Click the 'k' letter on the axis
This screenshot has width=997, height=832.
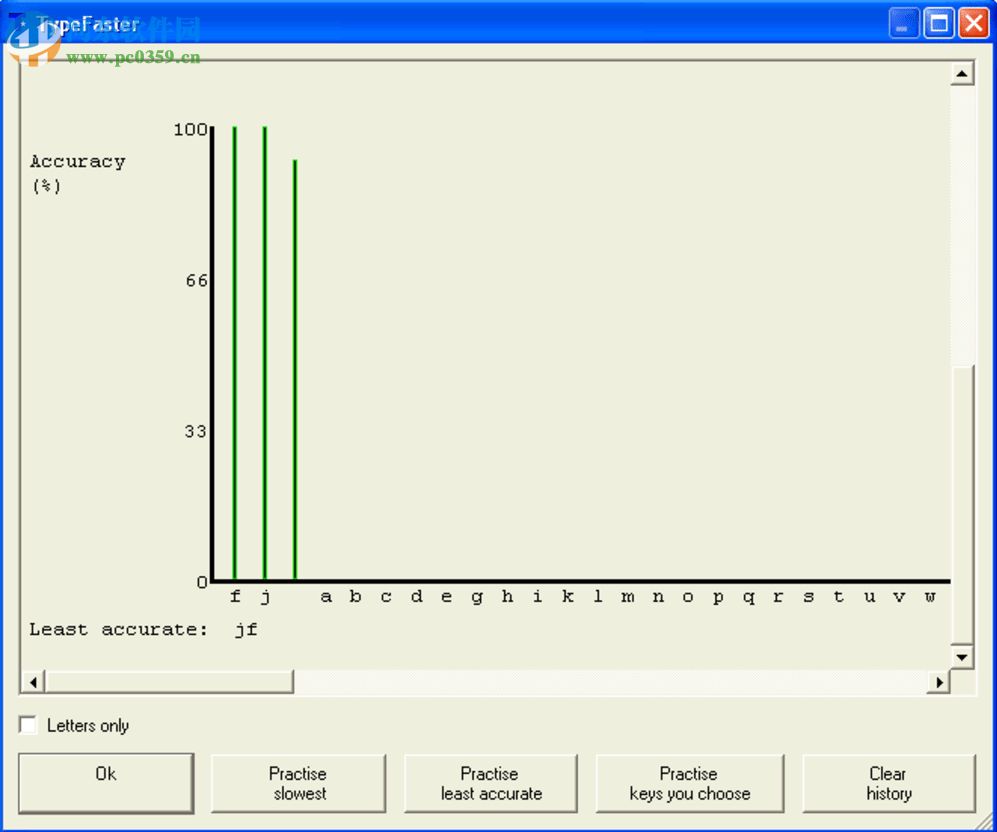pos(568,596)
